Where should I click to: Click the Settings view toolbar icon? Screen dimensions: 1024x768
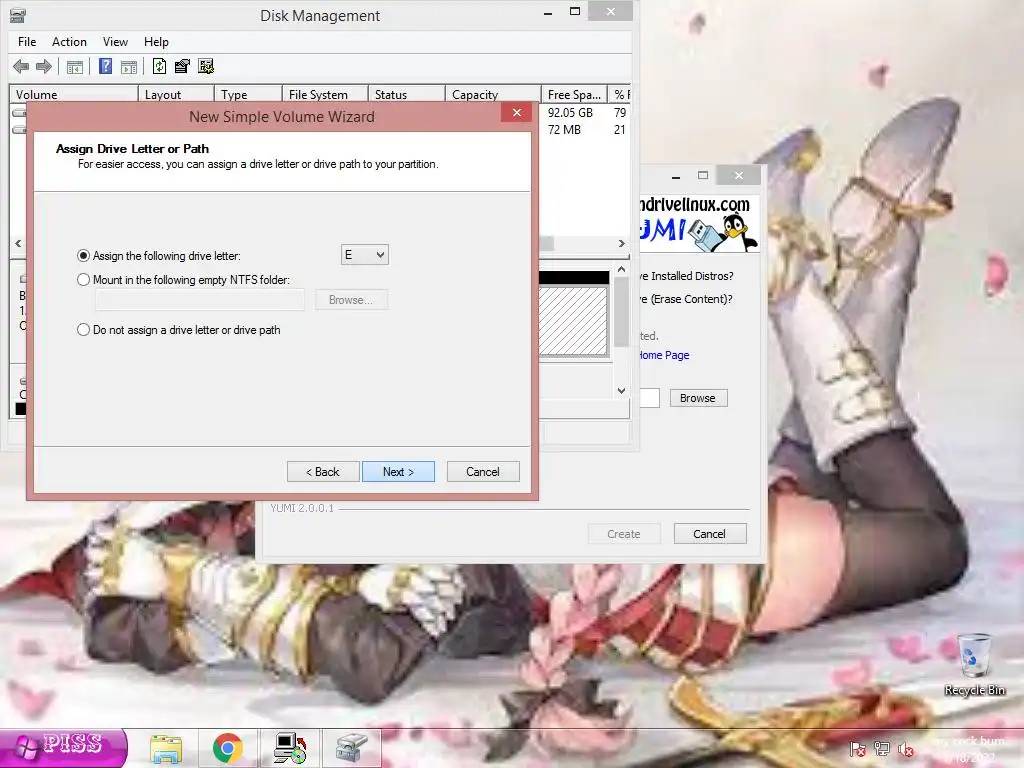206,67
